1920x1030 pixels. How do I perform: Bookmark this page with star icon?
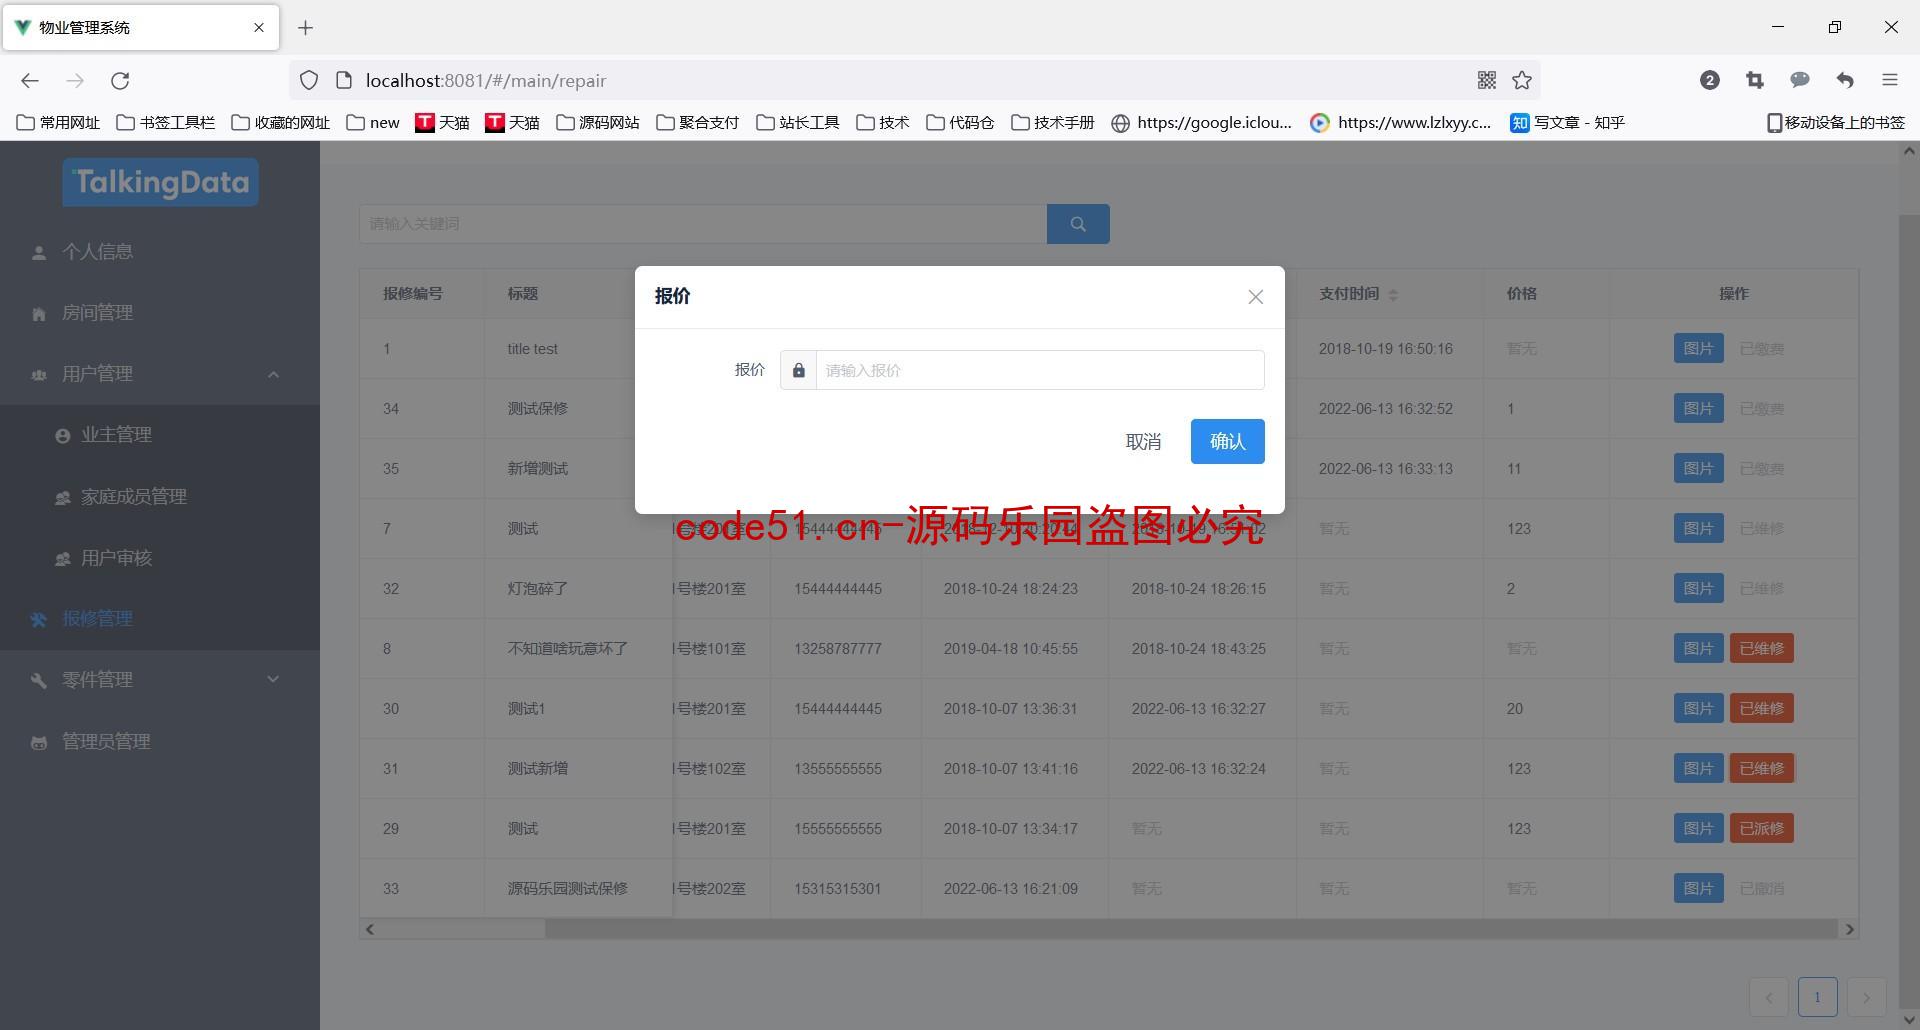point(1522,81)
